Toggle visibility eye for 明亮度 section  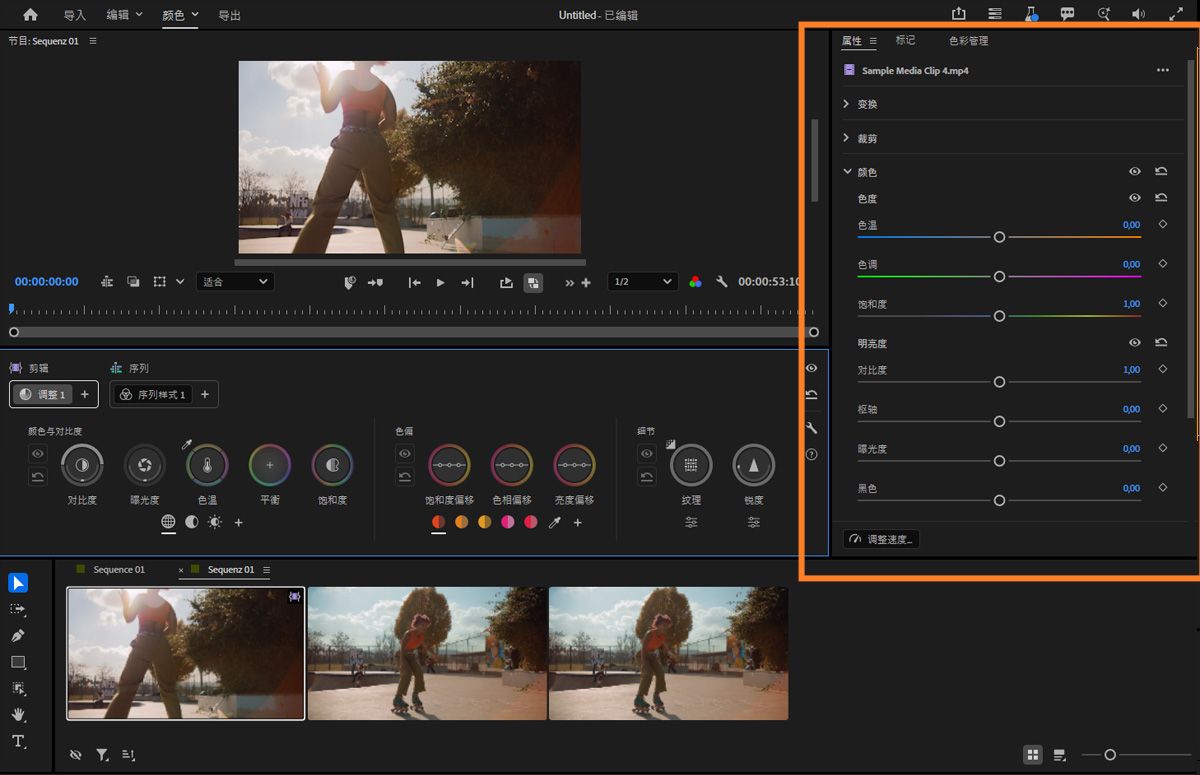tap(1135, 343)
